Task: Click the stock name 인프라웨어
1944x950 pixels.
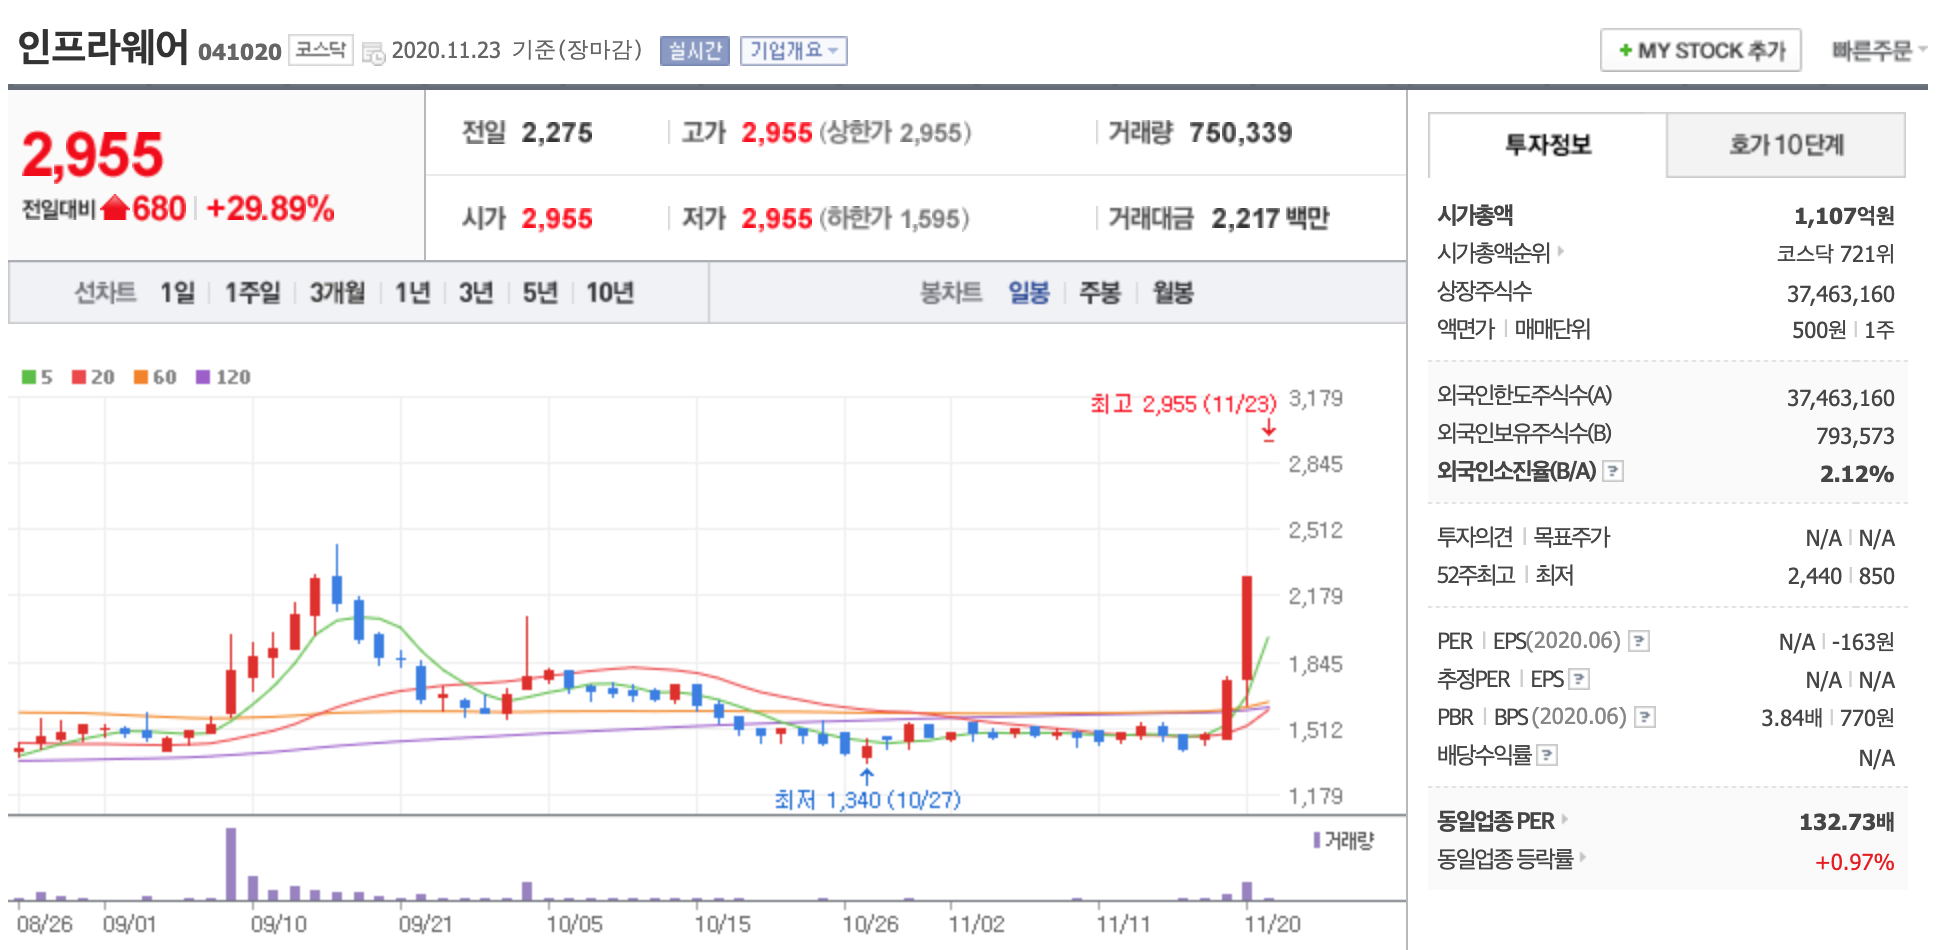Action: click(x=103, y=47)
